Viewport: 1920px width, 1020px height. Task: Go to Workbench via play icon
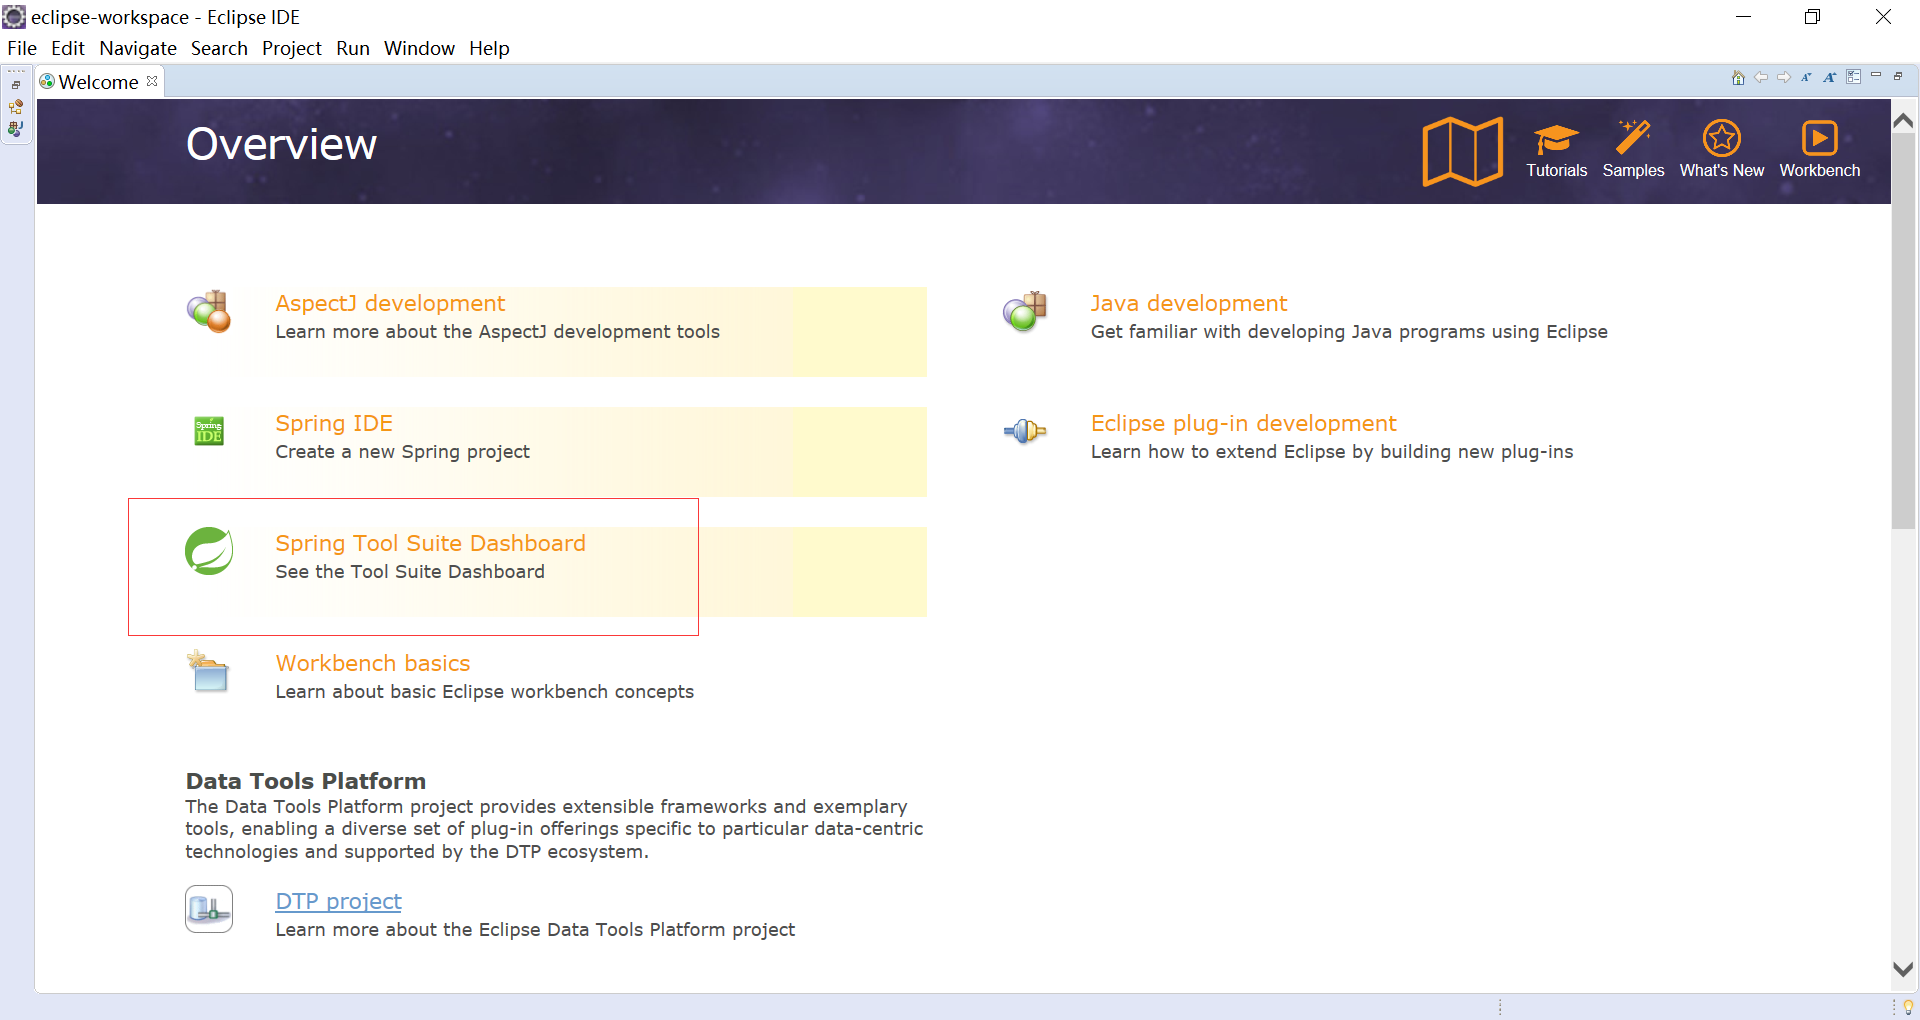click(1819, 138)
